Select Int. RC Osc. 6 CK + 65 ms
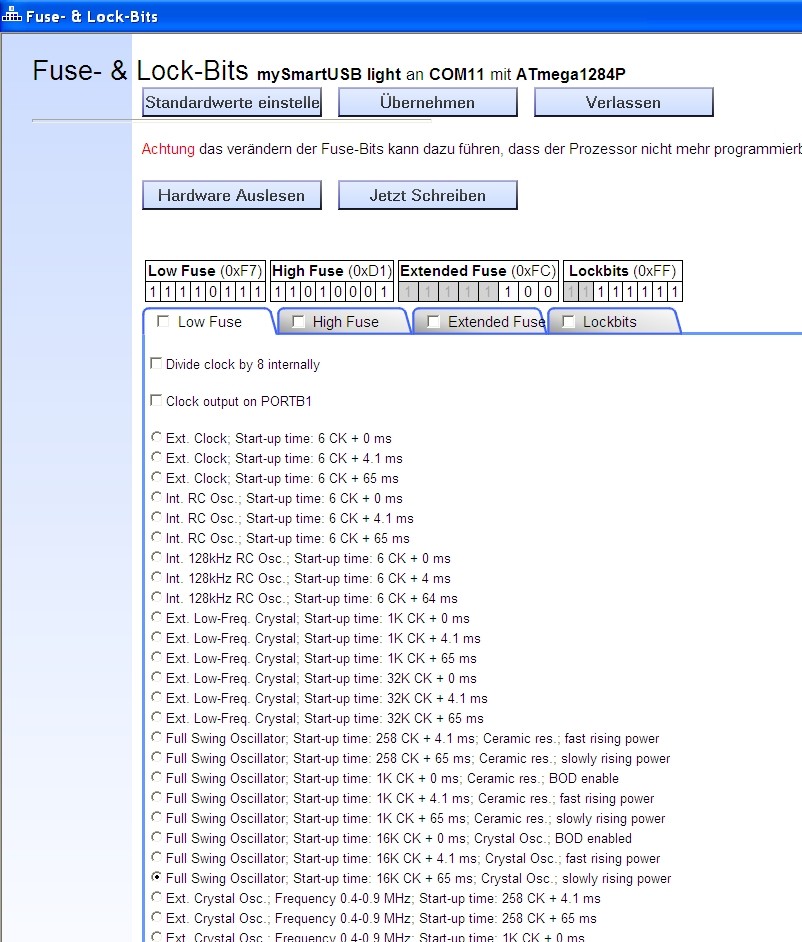802x942 pixels. tap(156, 537)
